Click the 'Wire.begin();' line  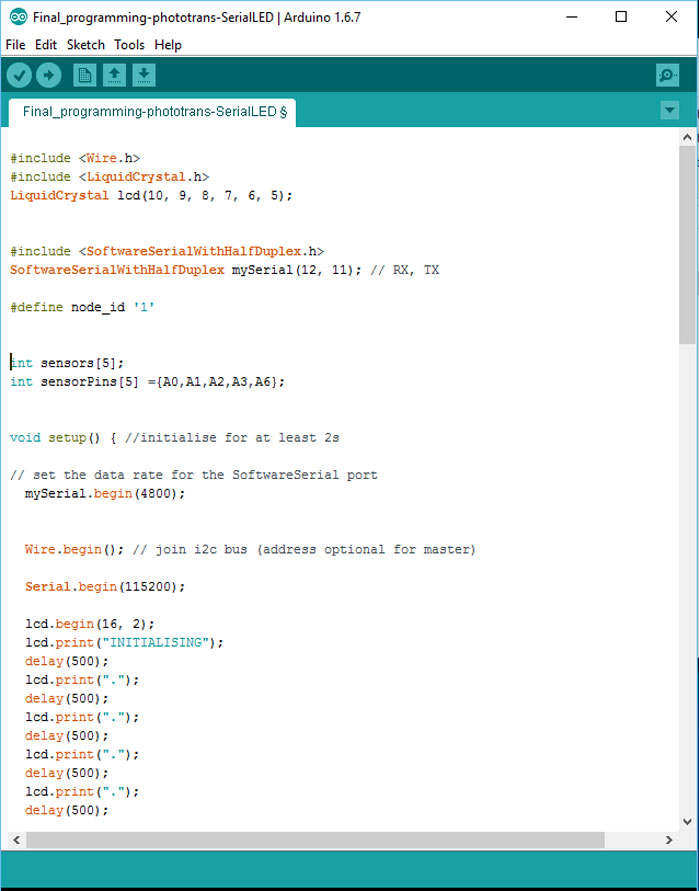point(250,549)
